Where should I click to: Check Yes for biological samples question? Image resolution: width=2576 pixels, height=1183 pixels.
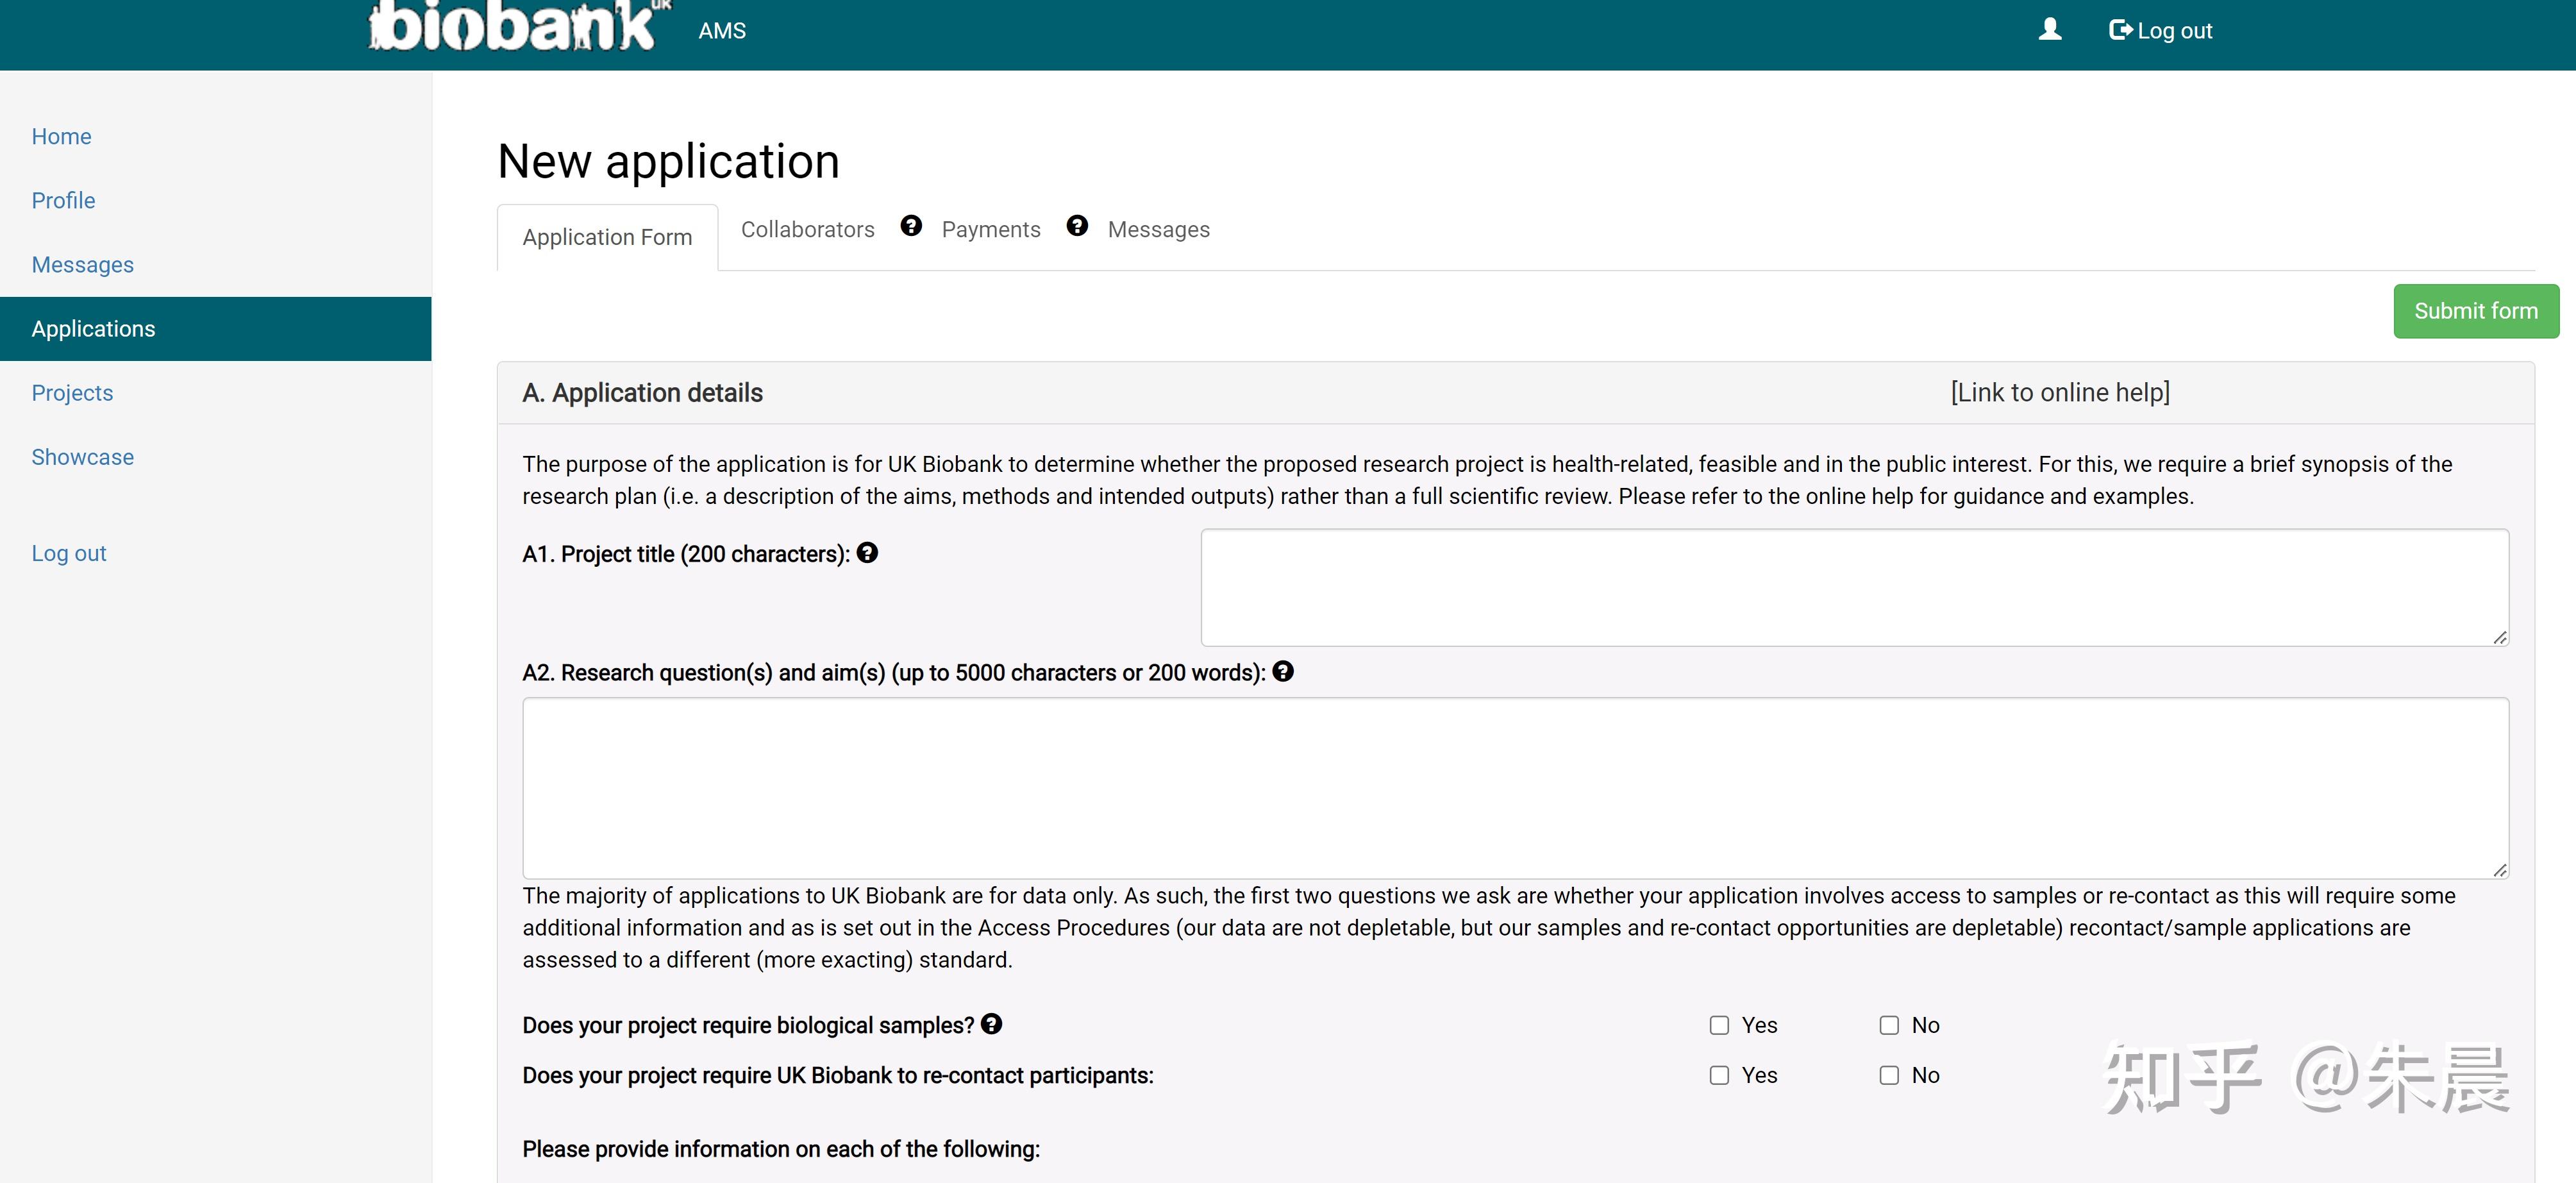pyautogui.click(x=1719, y=1025)
